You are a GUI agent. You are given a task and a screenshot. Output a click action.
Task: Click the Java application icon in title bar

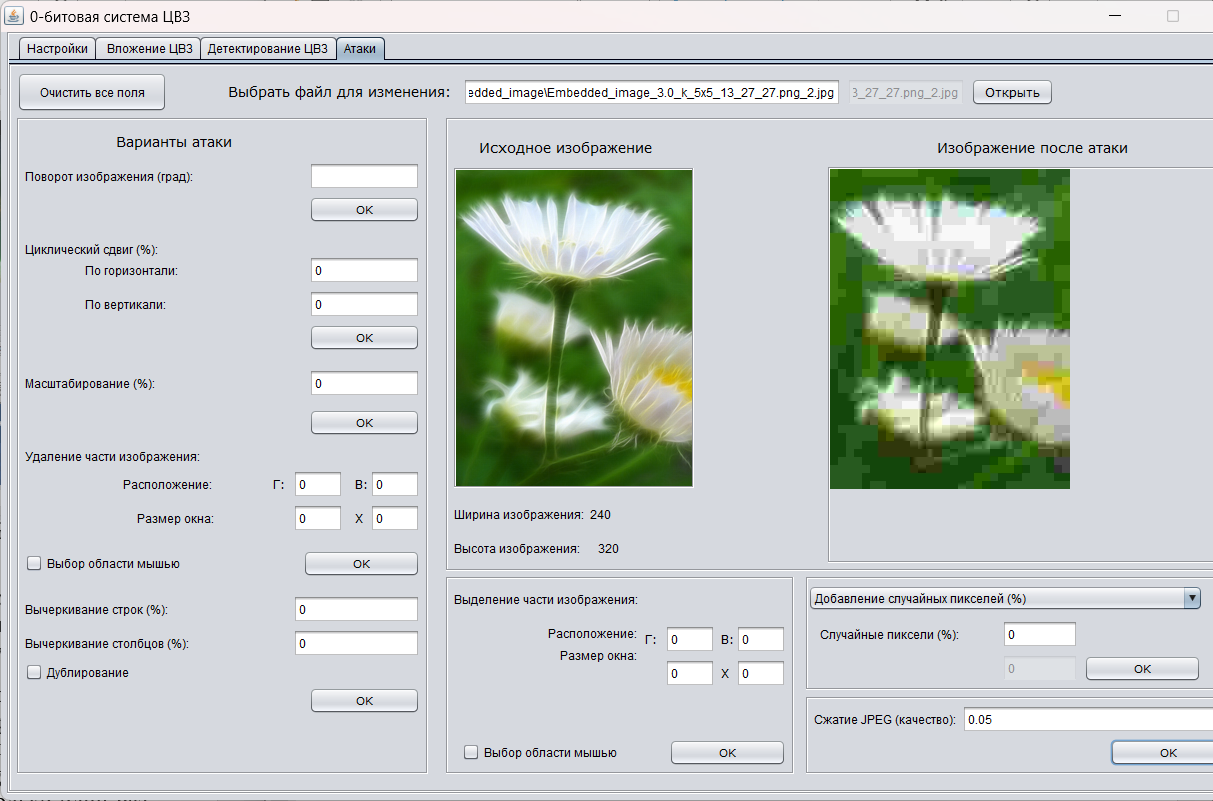point(15,16)
